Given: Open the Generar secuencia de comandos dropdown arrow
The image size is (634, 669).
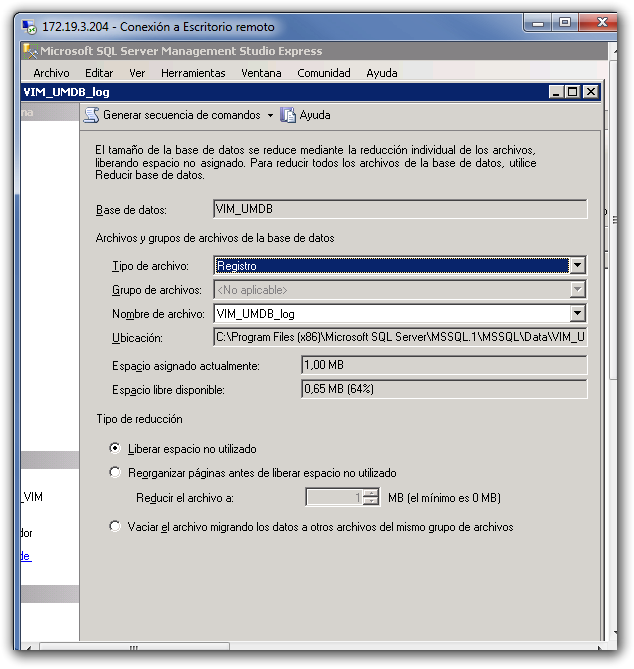Looking at the screenshot, I should point(270,115).
